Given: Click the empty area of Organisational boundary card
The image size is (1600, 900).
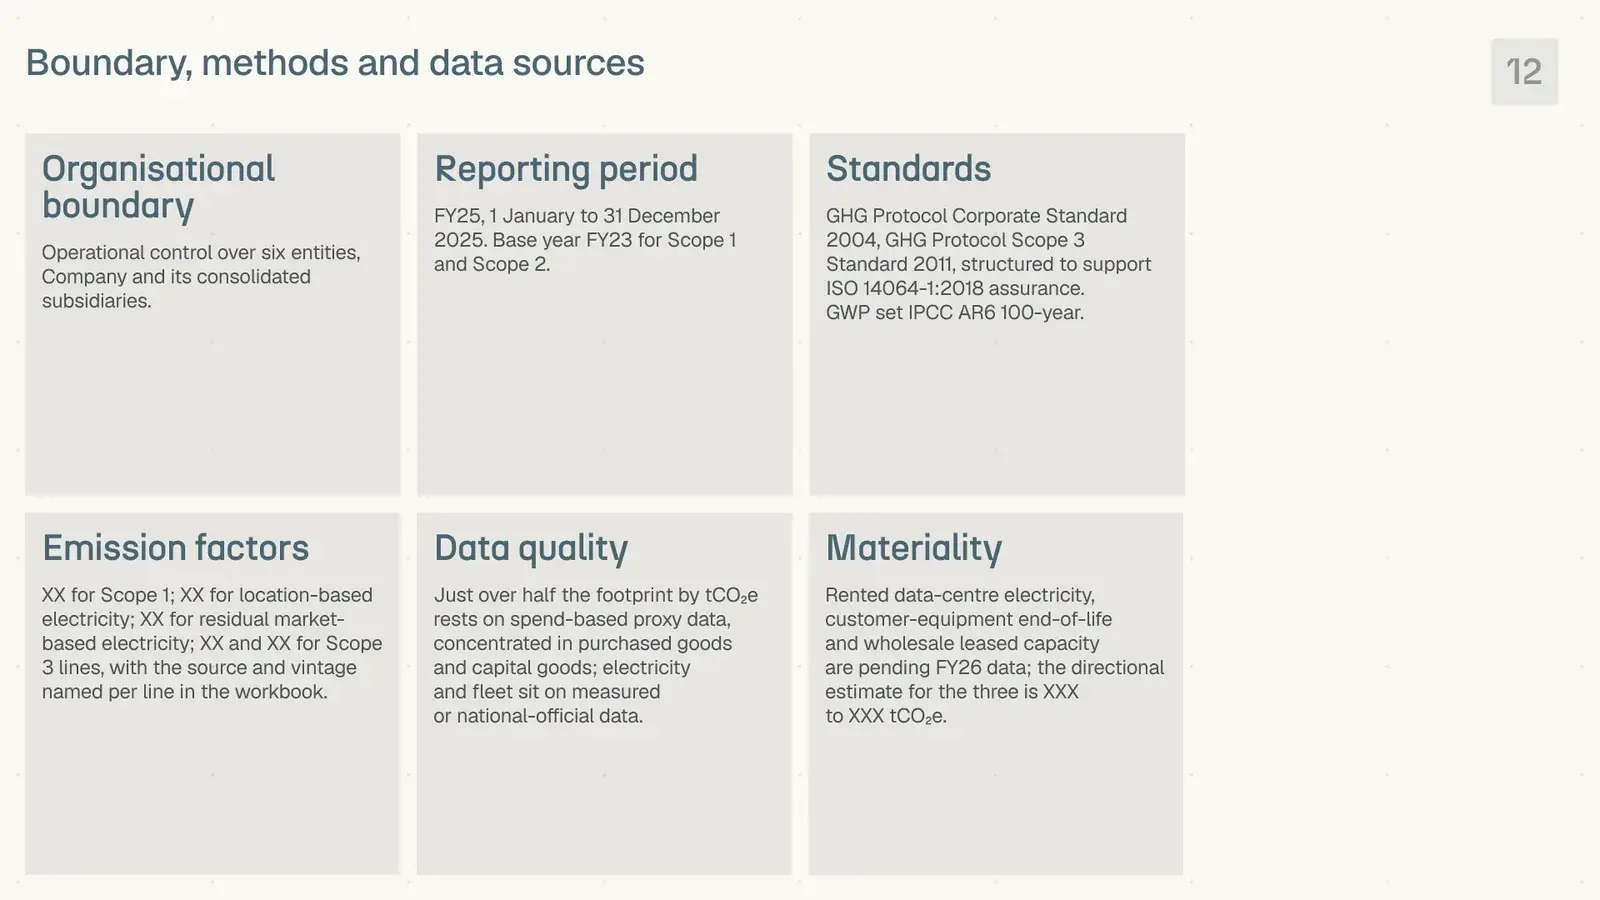Looking at the screenshot, I should click(212, 405).
